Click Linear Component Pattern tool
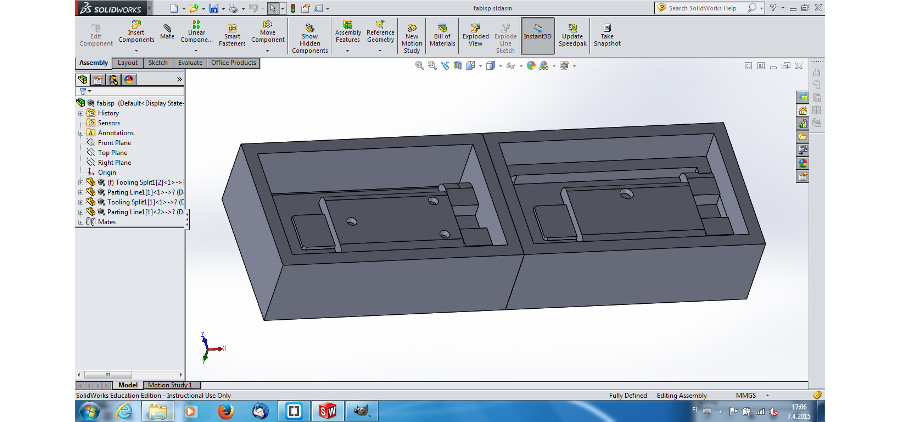This screenshot has height=422, width=900. pos(196,33)
